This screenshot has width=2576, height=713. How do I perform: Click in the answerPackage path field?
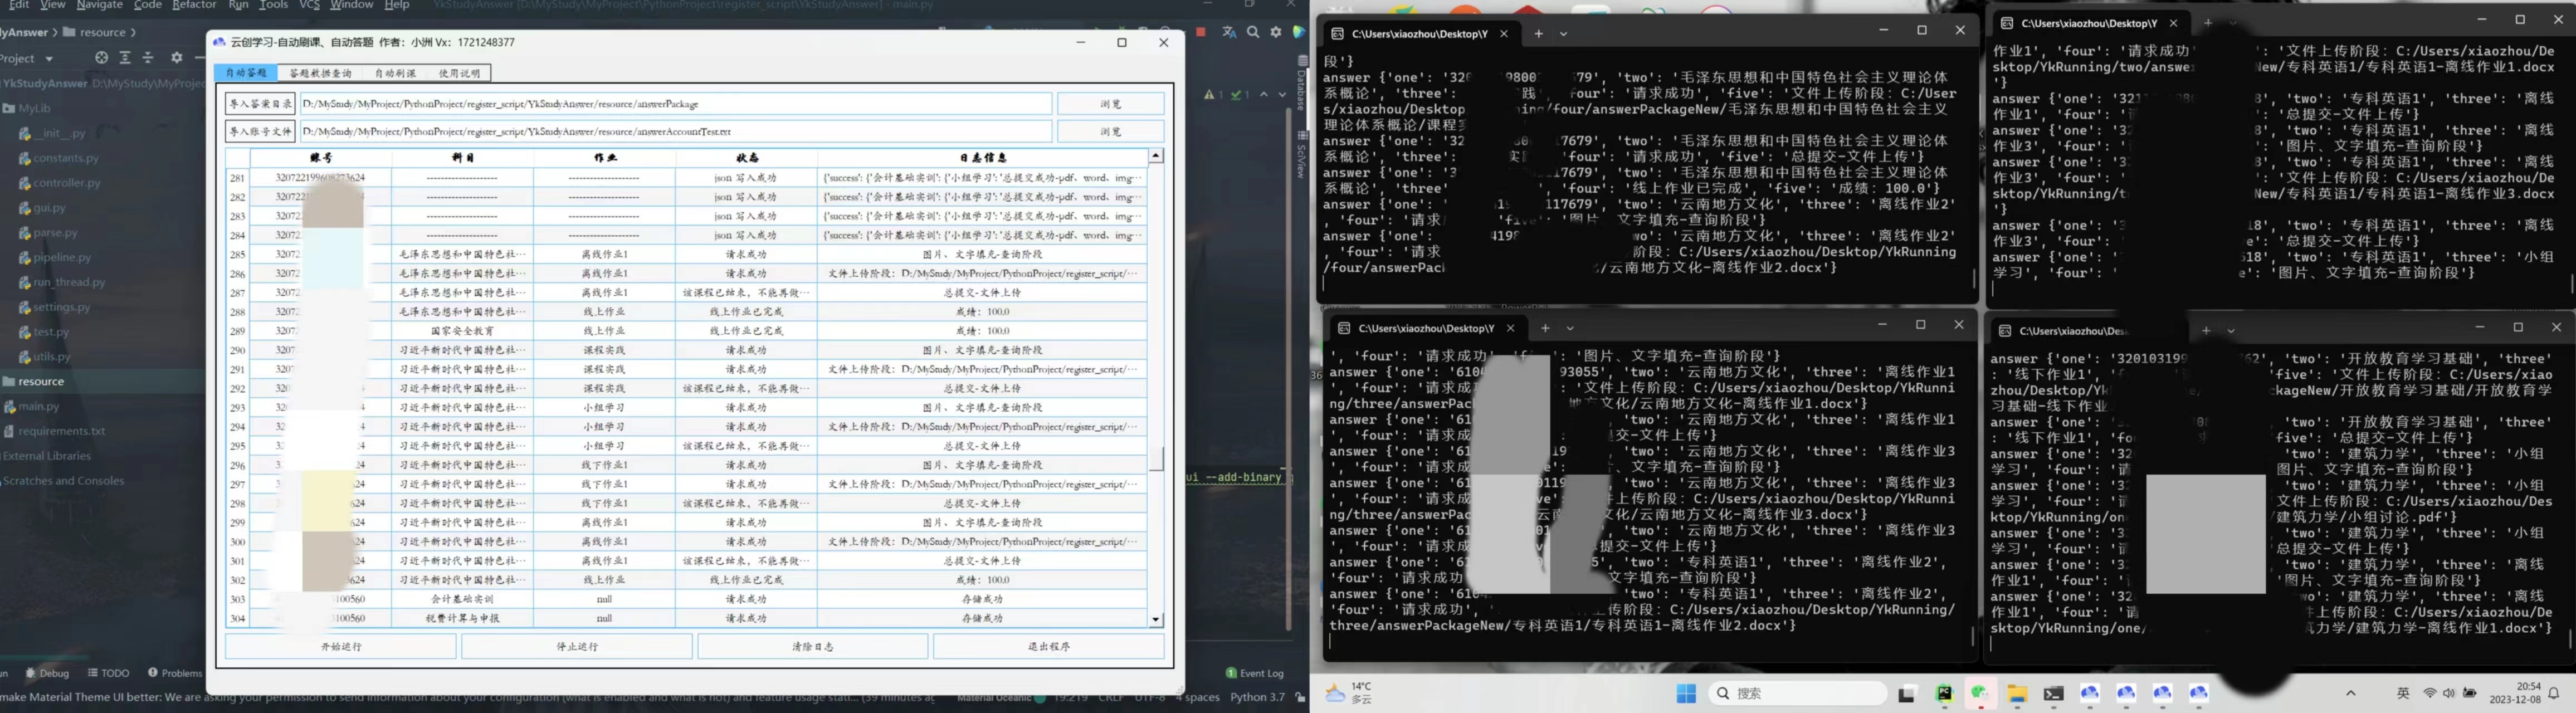pos(675,104)
